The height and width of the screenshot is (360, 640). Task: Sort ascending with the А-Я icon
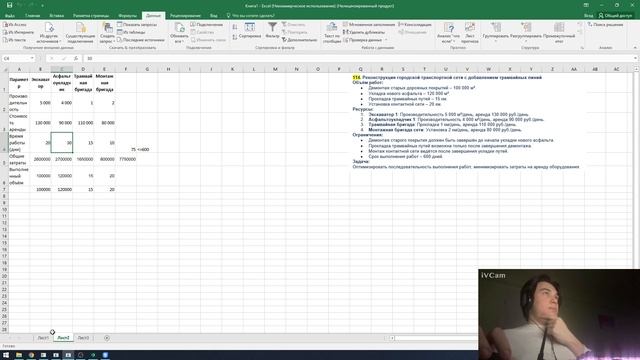tap(235, 27)
